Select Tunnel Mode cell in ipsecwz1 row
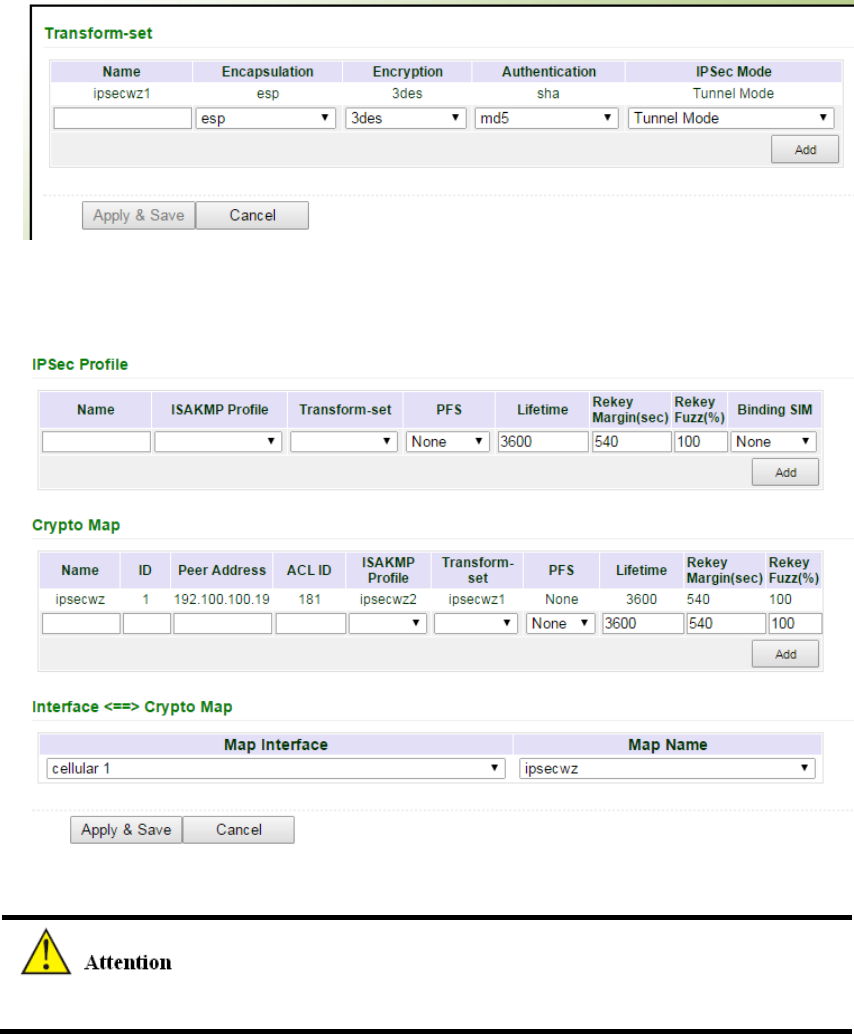 click(x=733, y=94)
